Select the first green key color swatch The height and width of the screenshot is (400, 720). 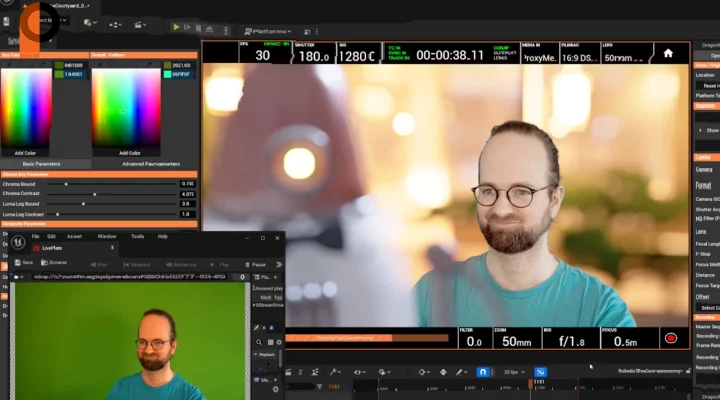click(59, 65)
